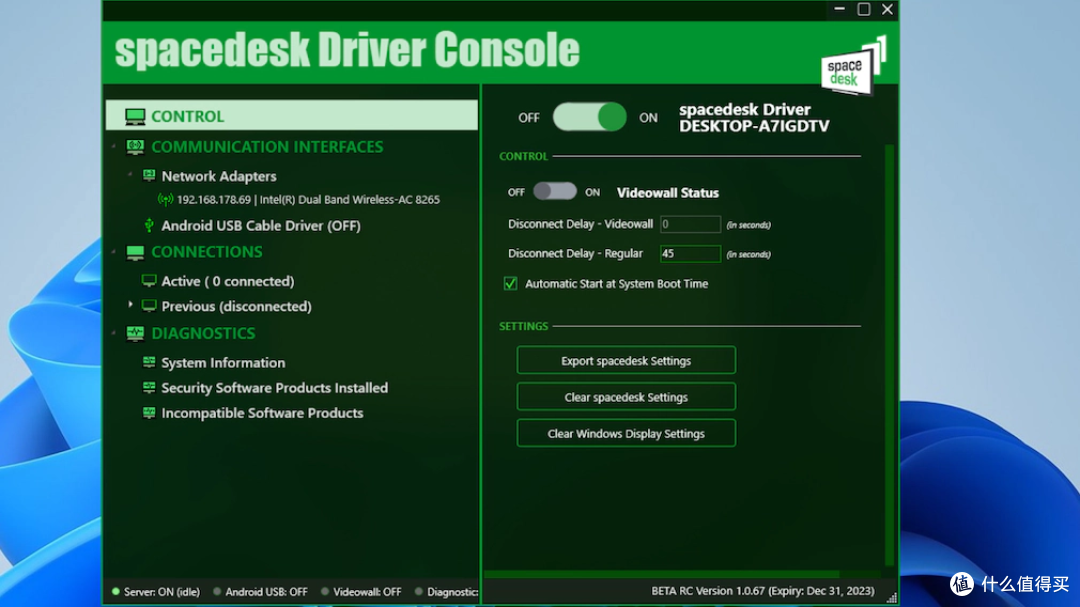The width and height of the screenshot is (1080, 607).
Task: Click the System Information icon
Action: click(x=149, y=362)
